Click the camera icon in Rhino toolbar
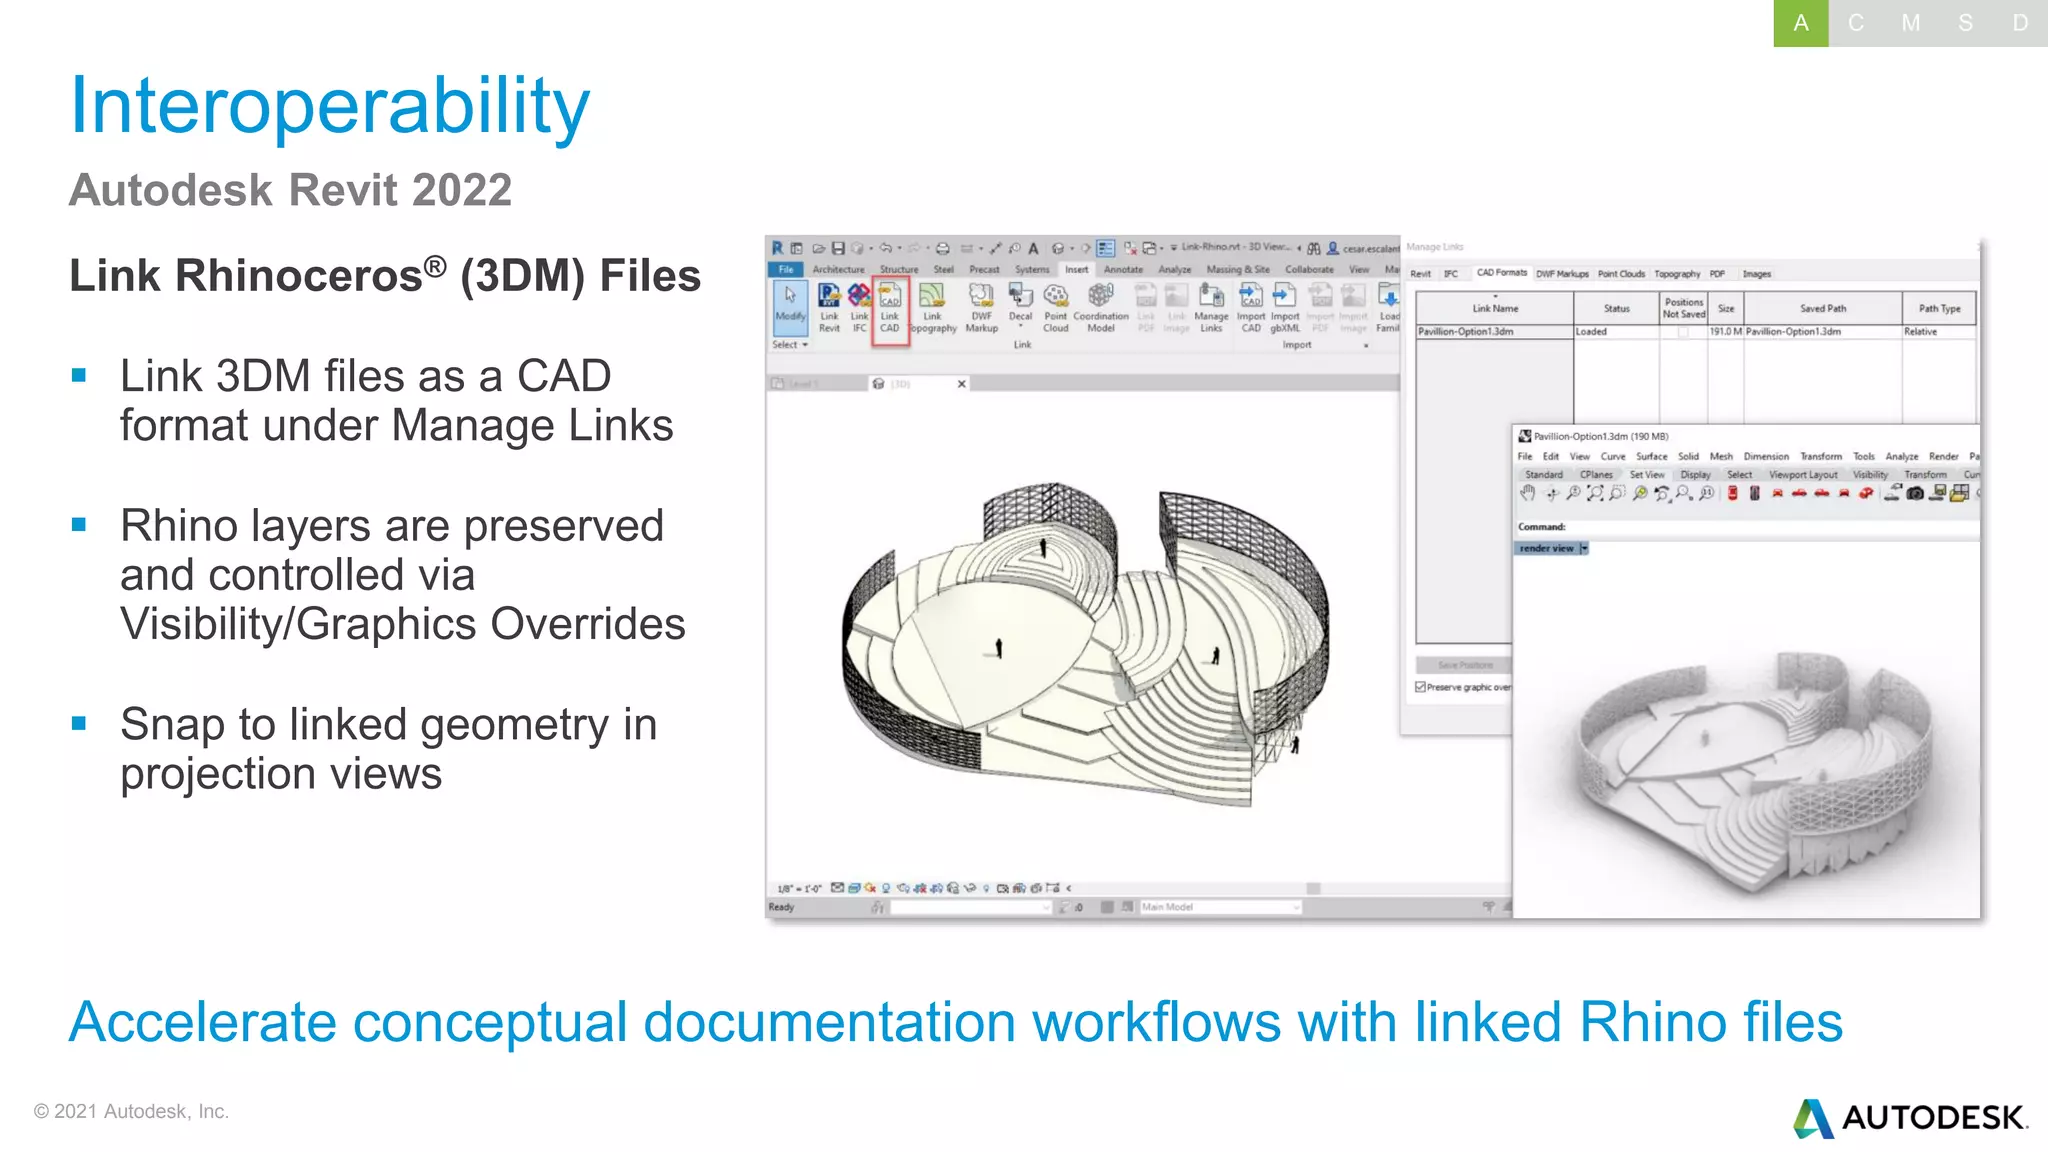This screenshot has width=2048, height=1152. pyautogui.click(x=1915, y=493)
